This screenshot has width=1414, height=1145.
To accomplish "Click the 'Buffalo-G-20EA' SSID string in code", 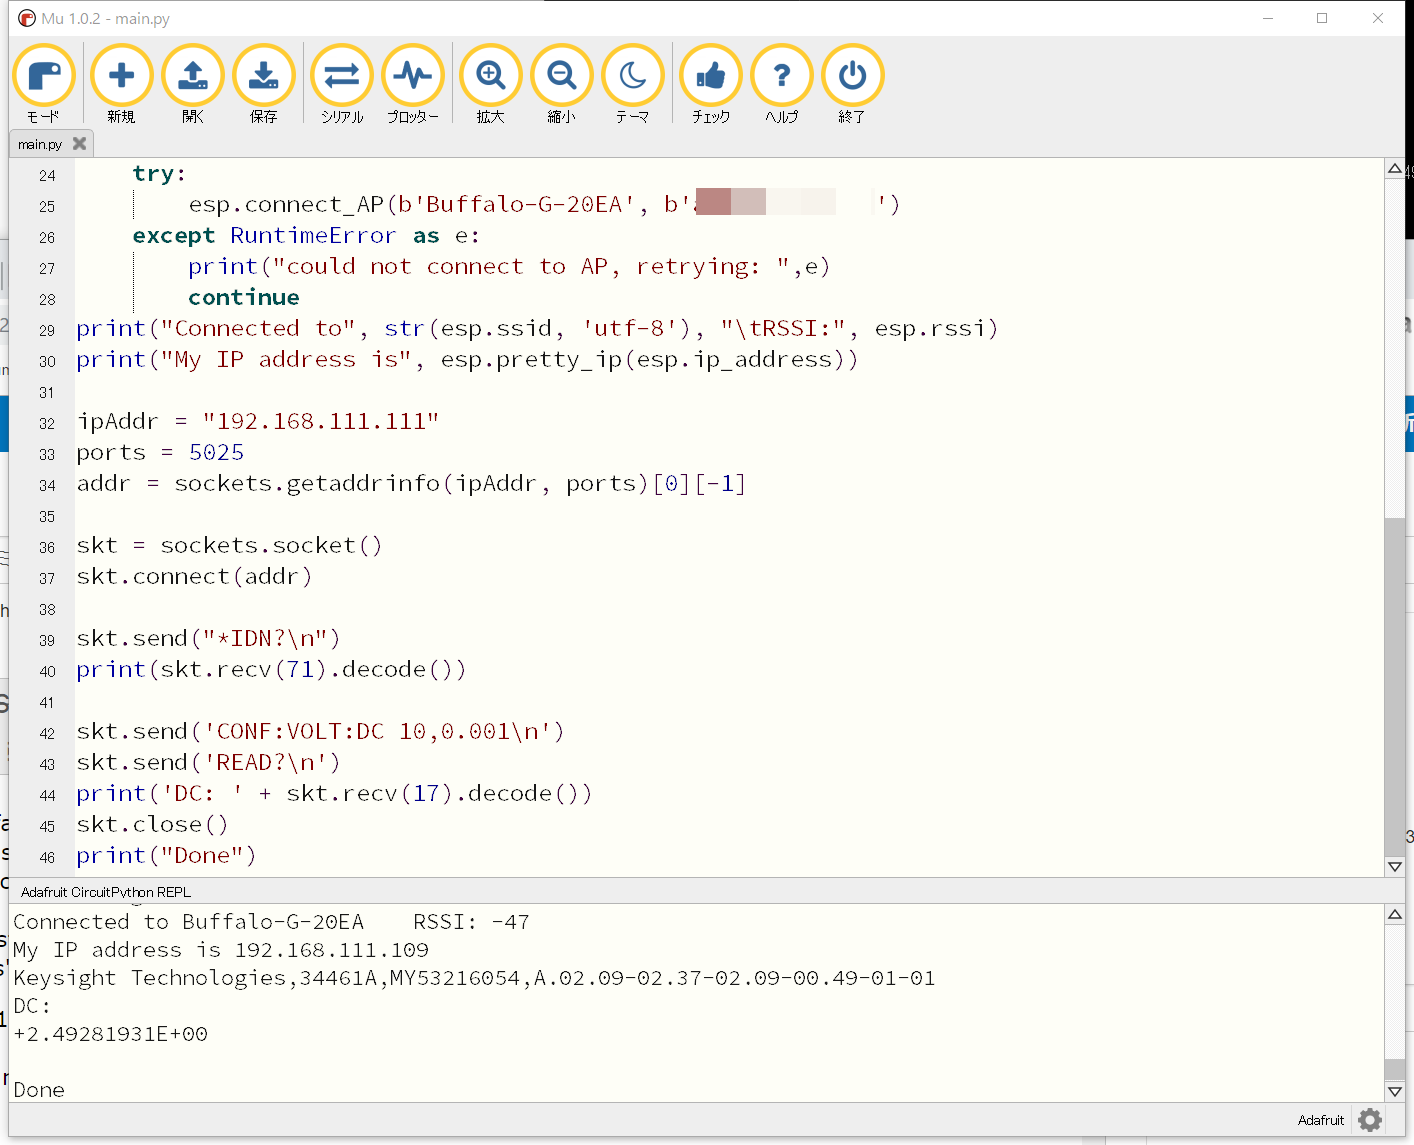I will pyautogui.click(x=524, y=205).
